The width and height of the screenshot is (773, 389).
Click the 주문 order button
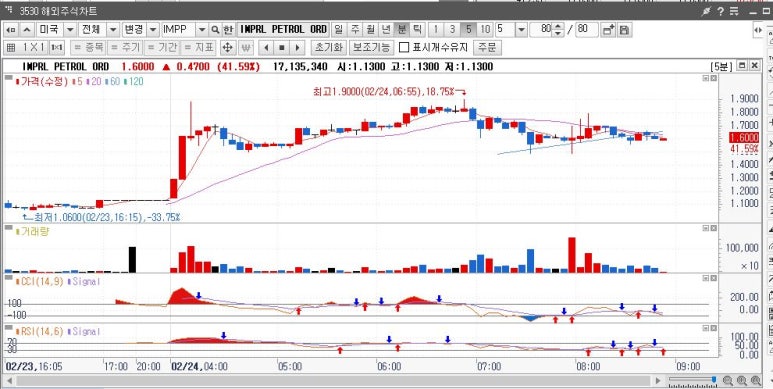tap(487, 48)
